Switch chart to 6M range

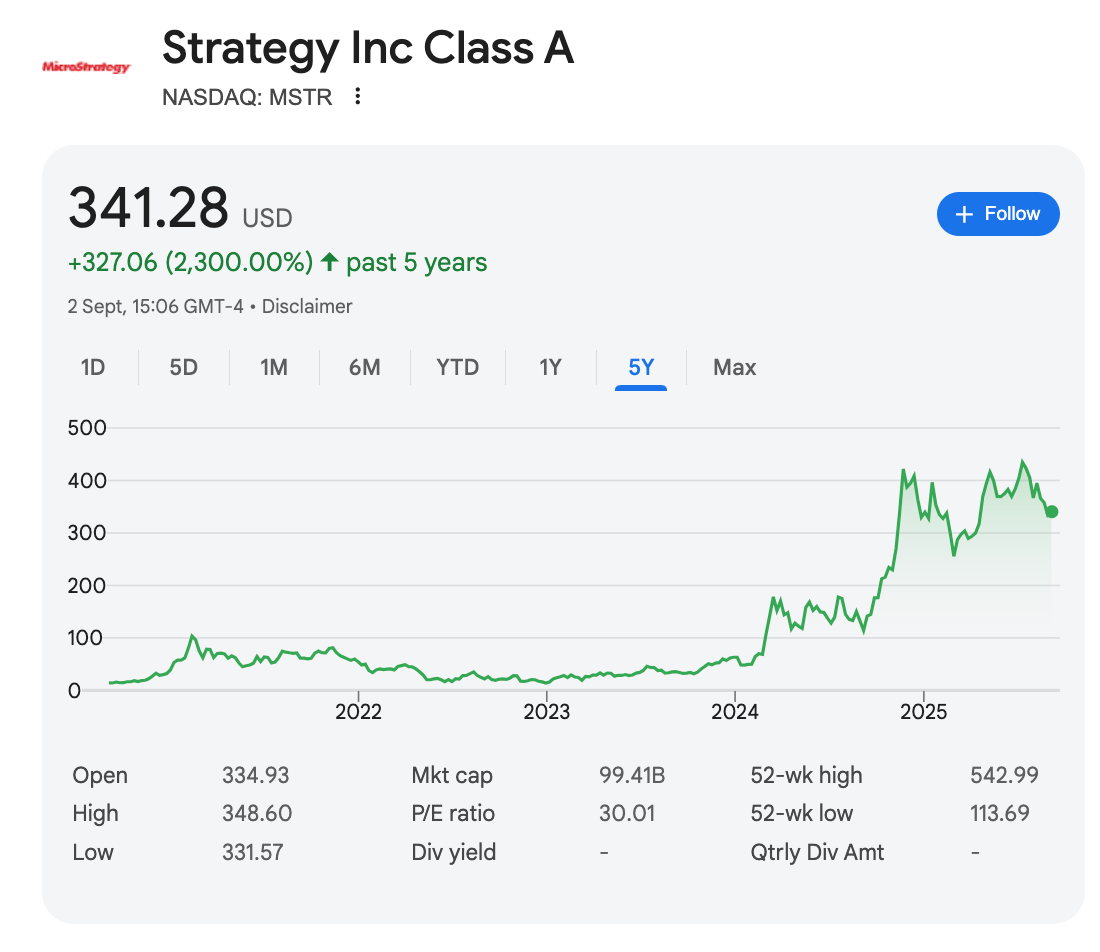point(365,368)
